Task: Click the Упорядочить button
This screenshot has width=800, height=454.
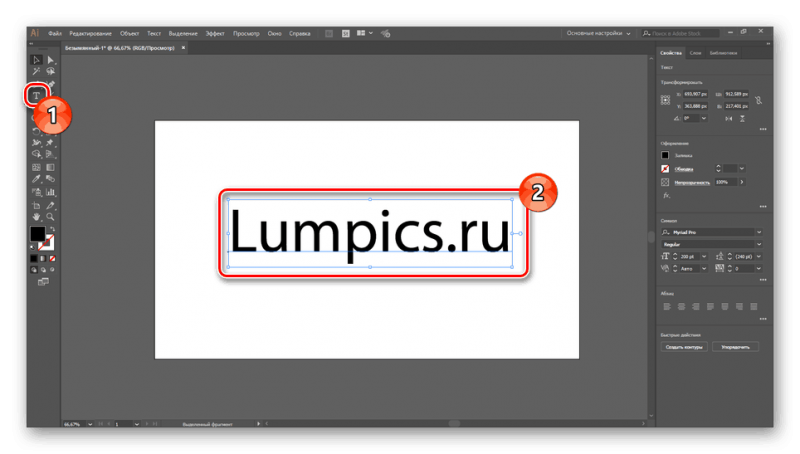Action: [735, 347]
